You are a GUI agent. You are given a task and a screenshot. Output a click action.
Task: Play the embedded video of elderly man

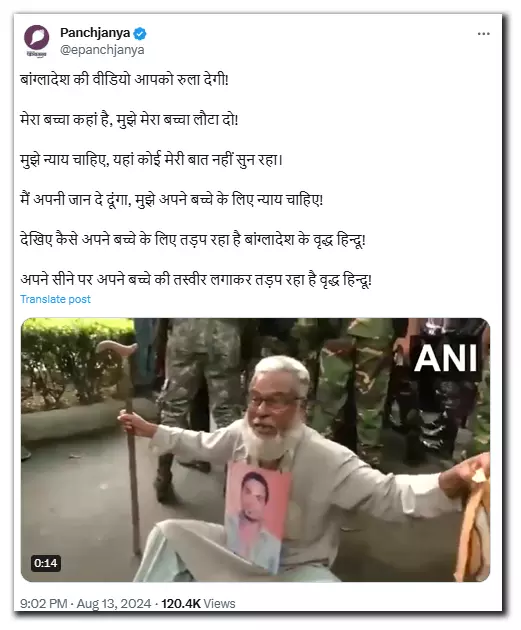[255, 450]
